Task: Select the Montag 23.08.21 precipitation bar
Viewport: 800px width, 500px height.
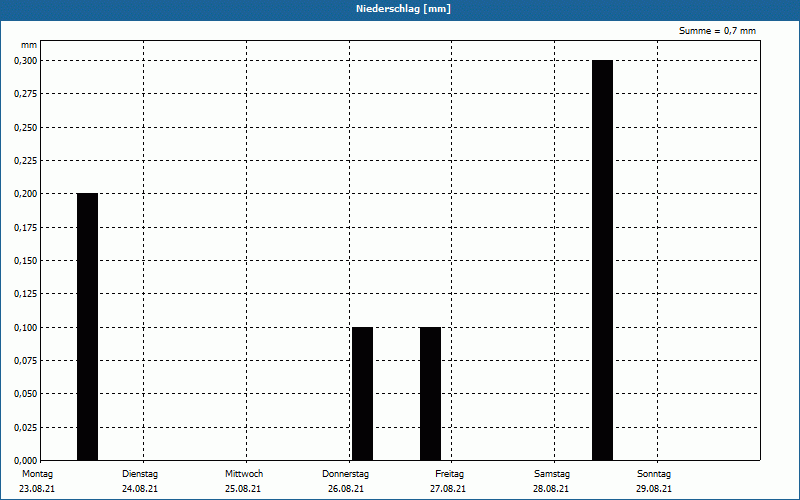Action: 87,327
